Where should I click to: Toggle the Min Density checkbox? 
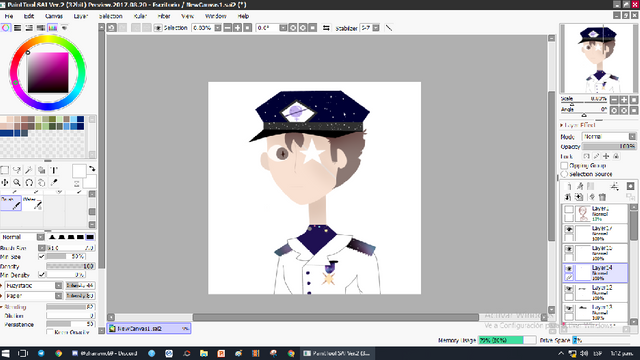click(x=41, y=275)
